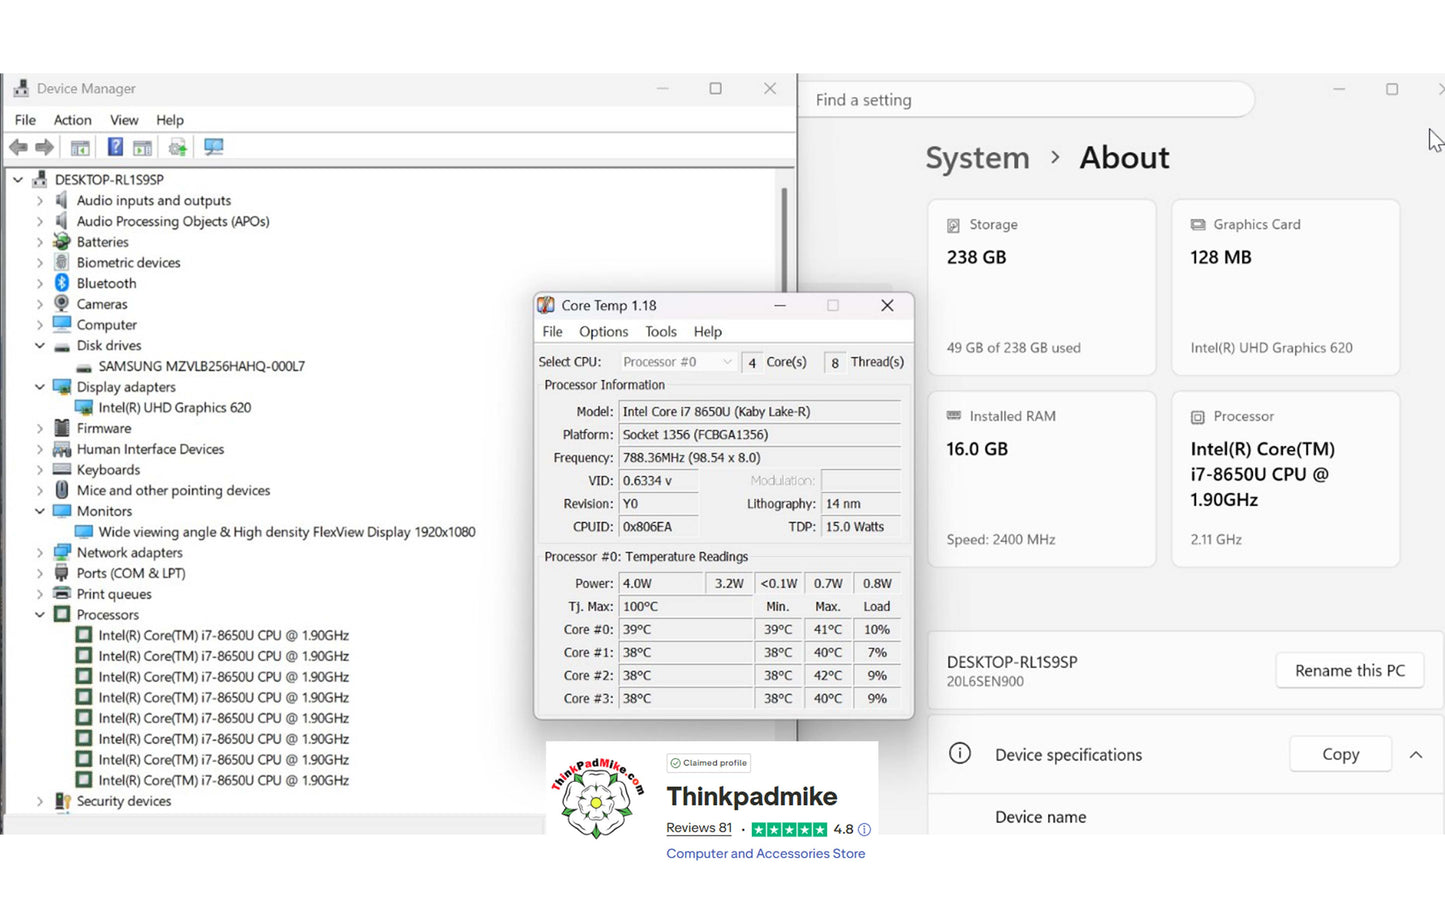Expand the Network adapters category

[40, 552]
